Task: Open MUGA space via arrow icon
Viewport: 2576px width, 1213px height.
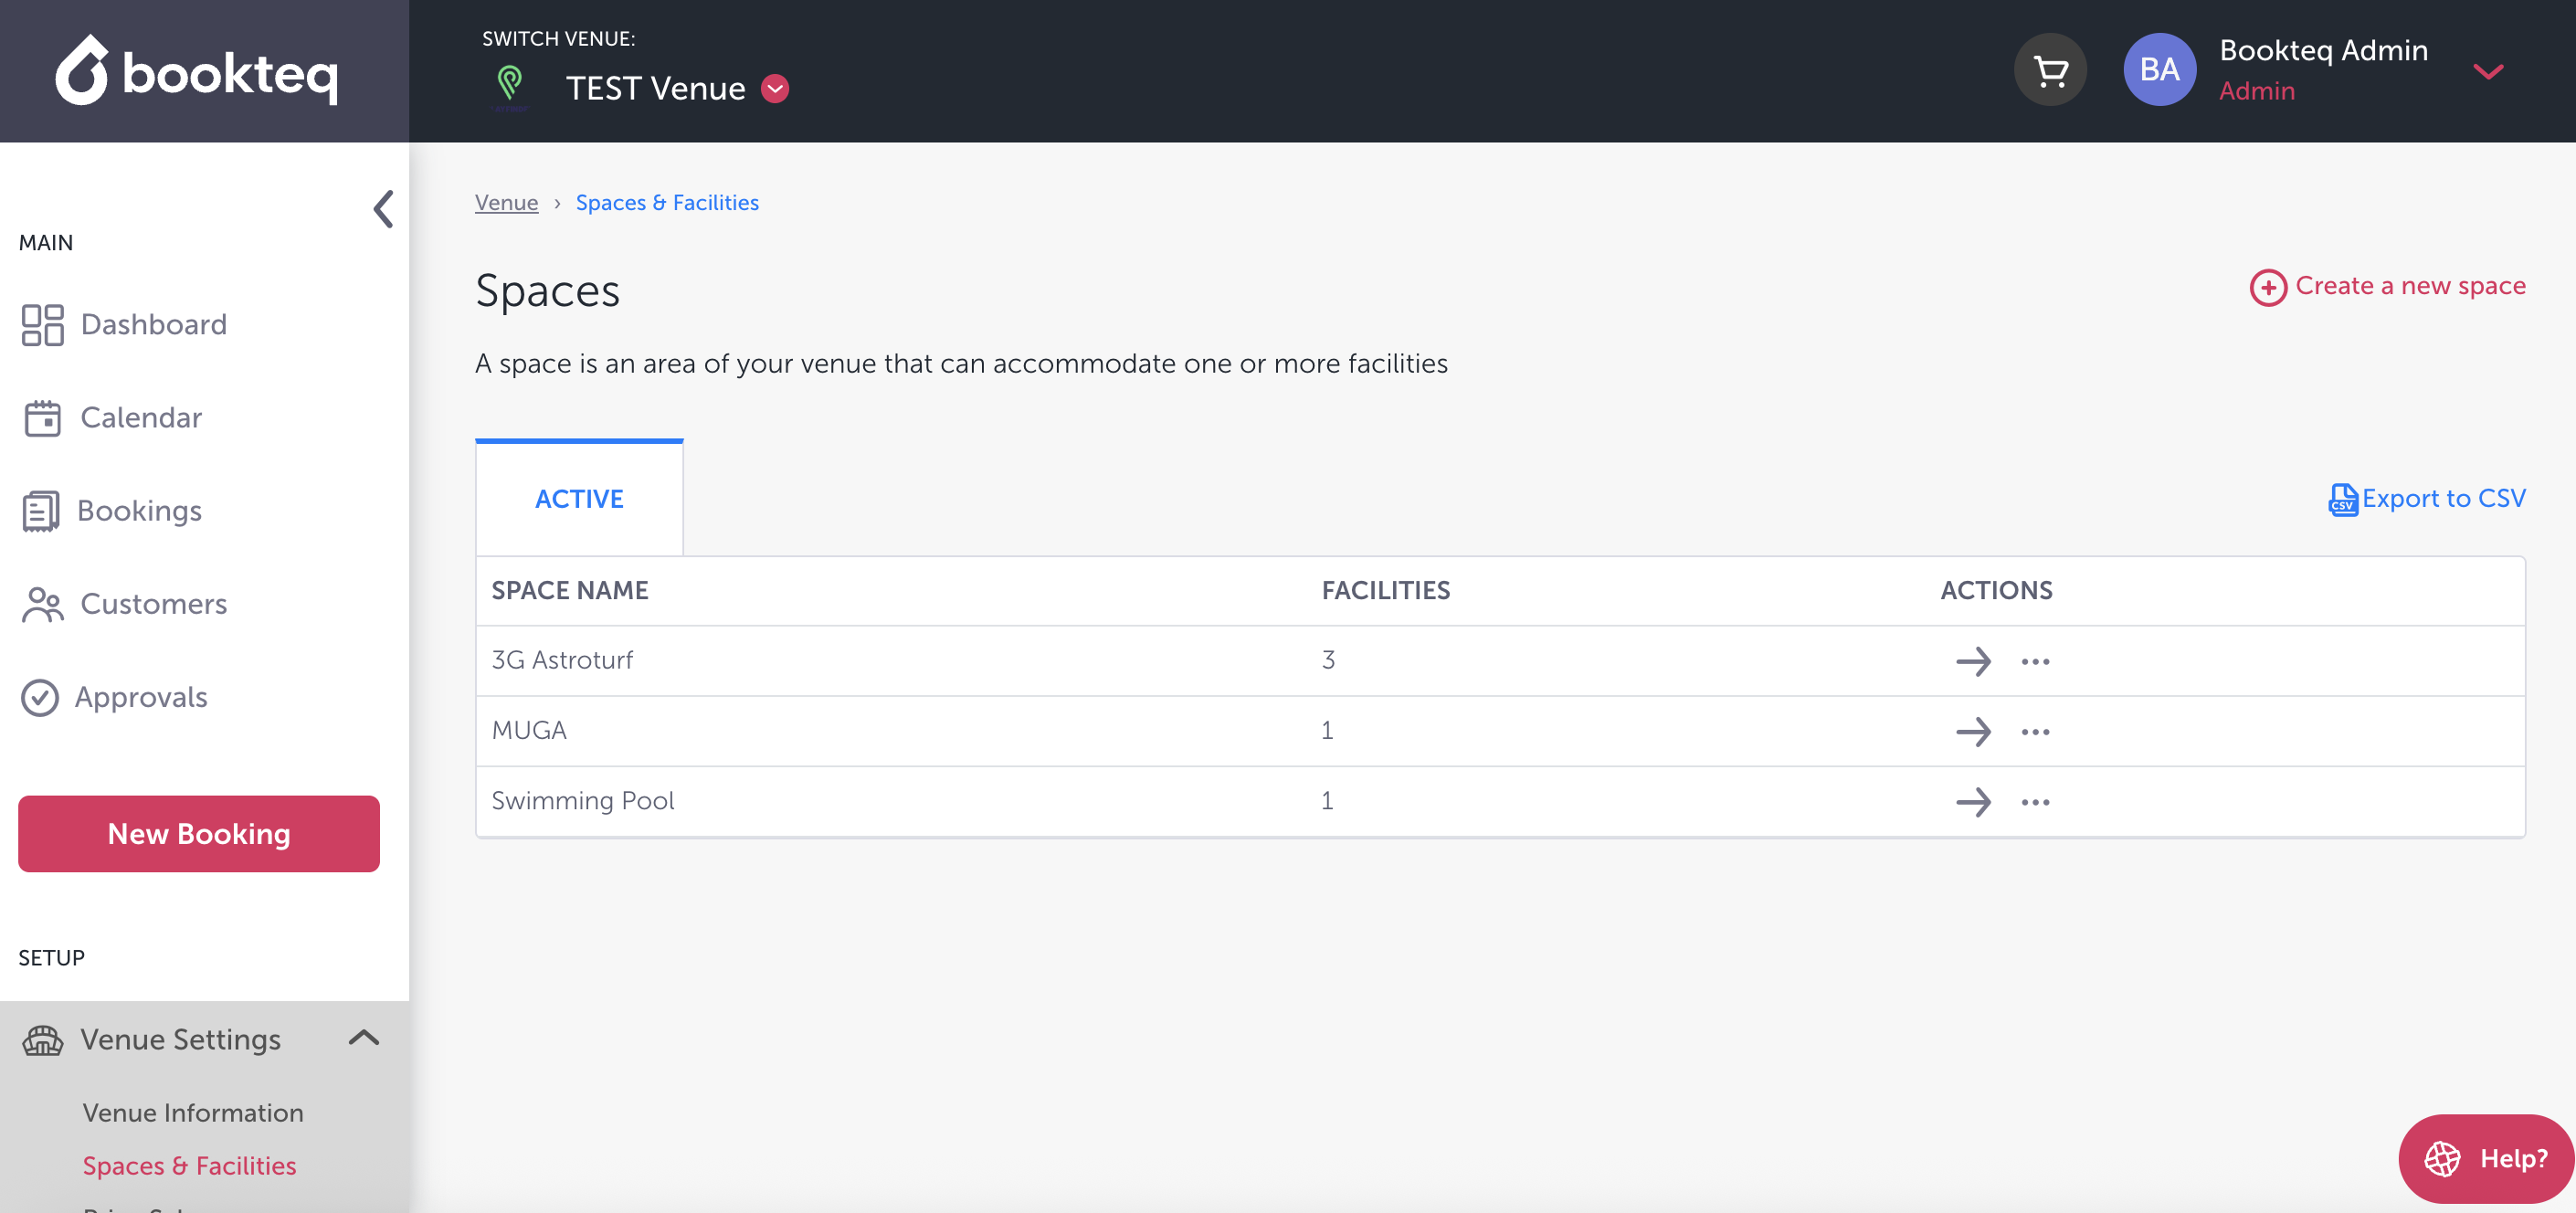Action: pos(1973,731)
